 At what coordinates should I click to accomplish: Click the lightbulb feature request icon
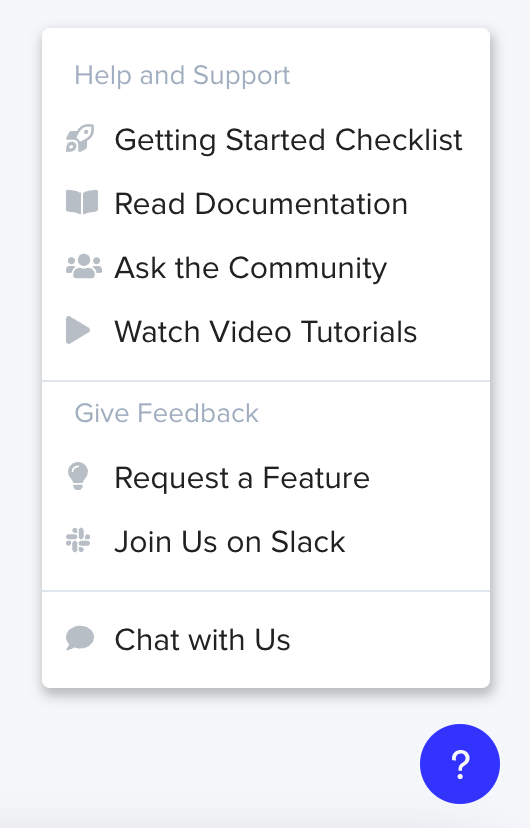[78, 476]
